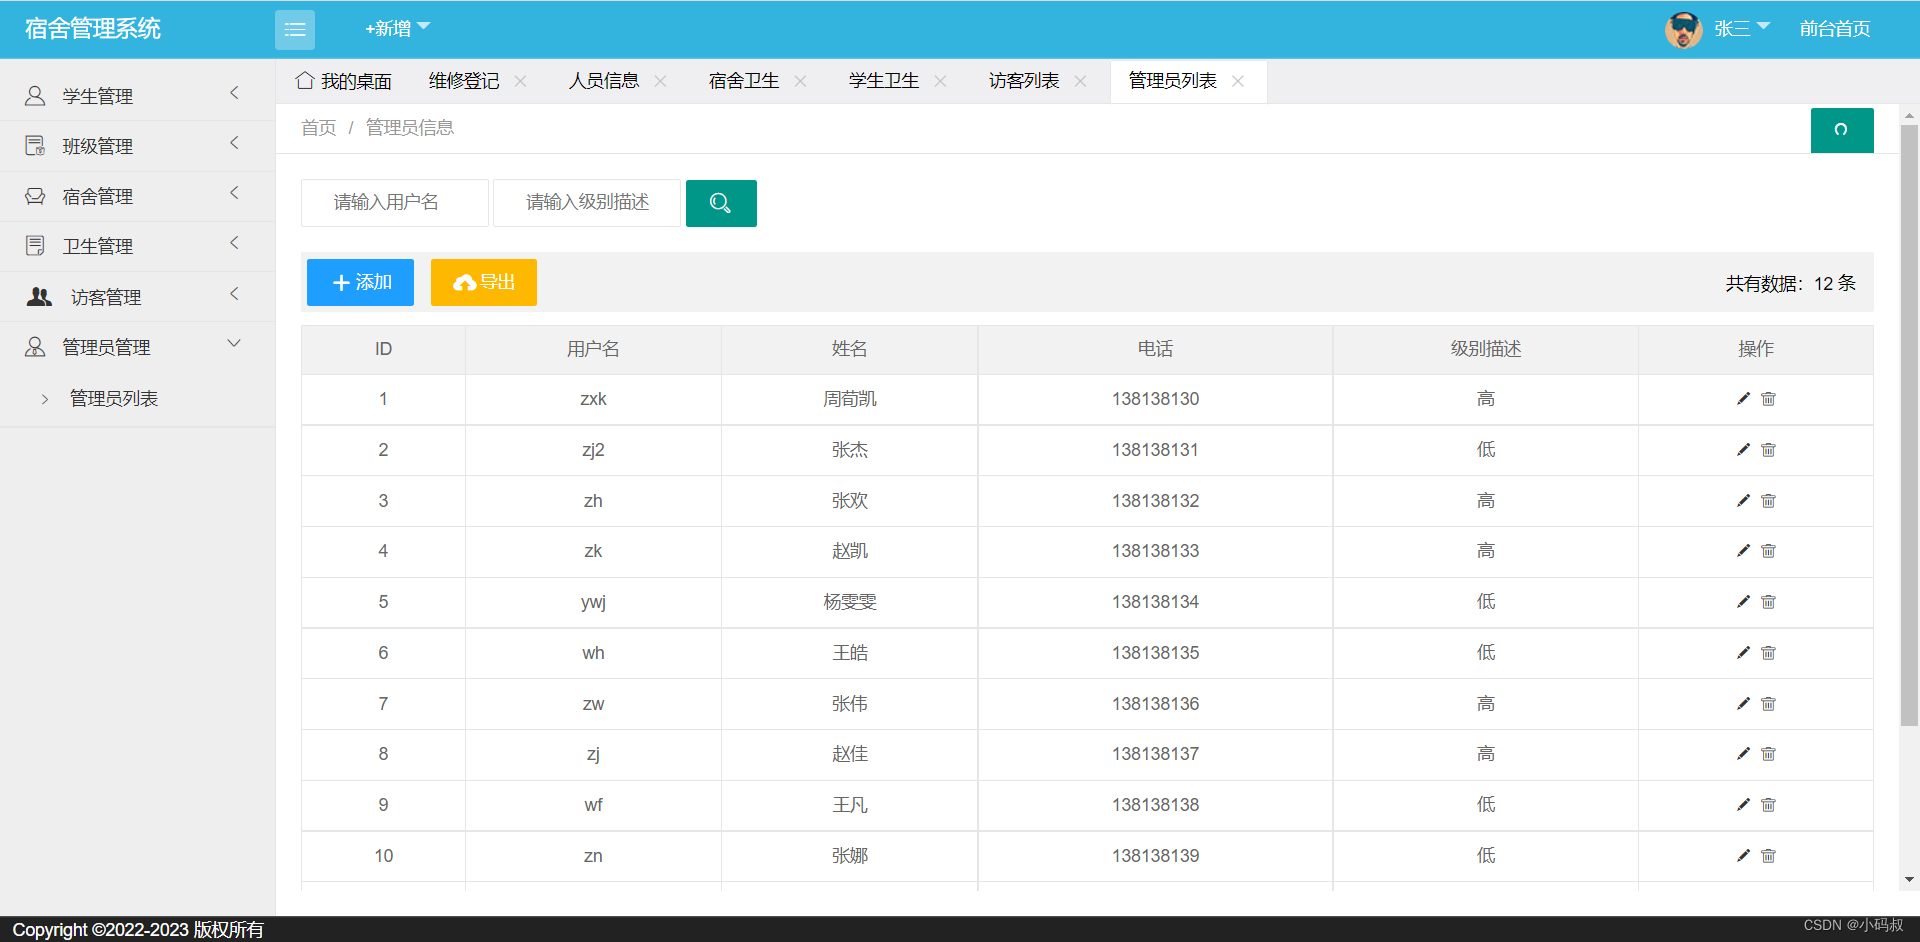The height and width of the screenshot is (942, 1920).
Task: Click the 级别描述 column header
Action: [x=1486, y=349]
